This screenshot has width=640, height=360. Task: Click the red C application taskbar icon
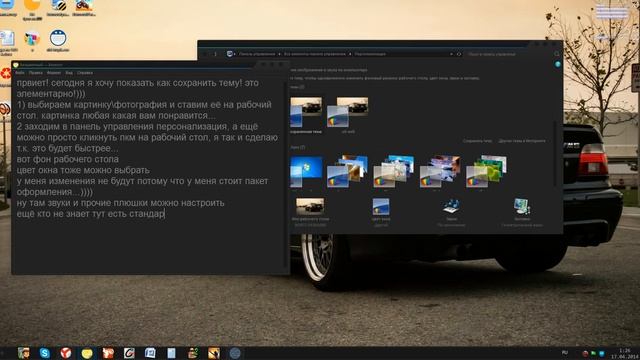click(x=129, y=353)
